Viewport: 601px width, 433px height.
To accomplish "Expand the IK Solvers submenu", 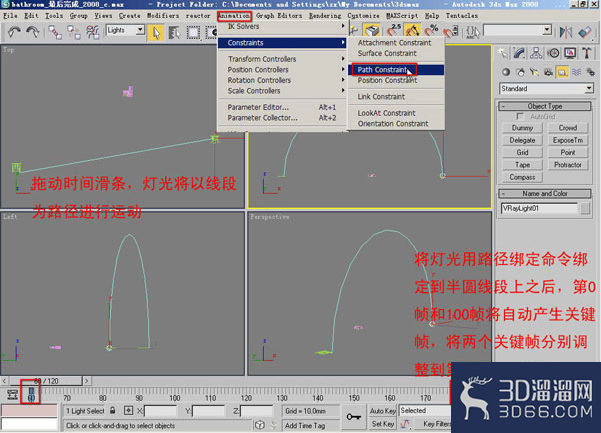I will (x=282, y=26).
